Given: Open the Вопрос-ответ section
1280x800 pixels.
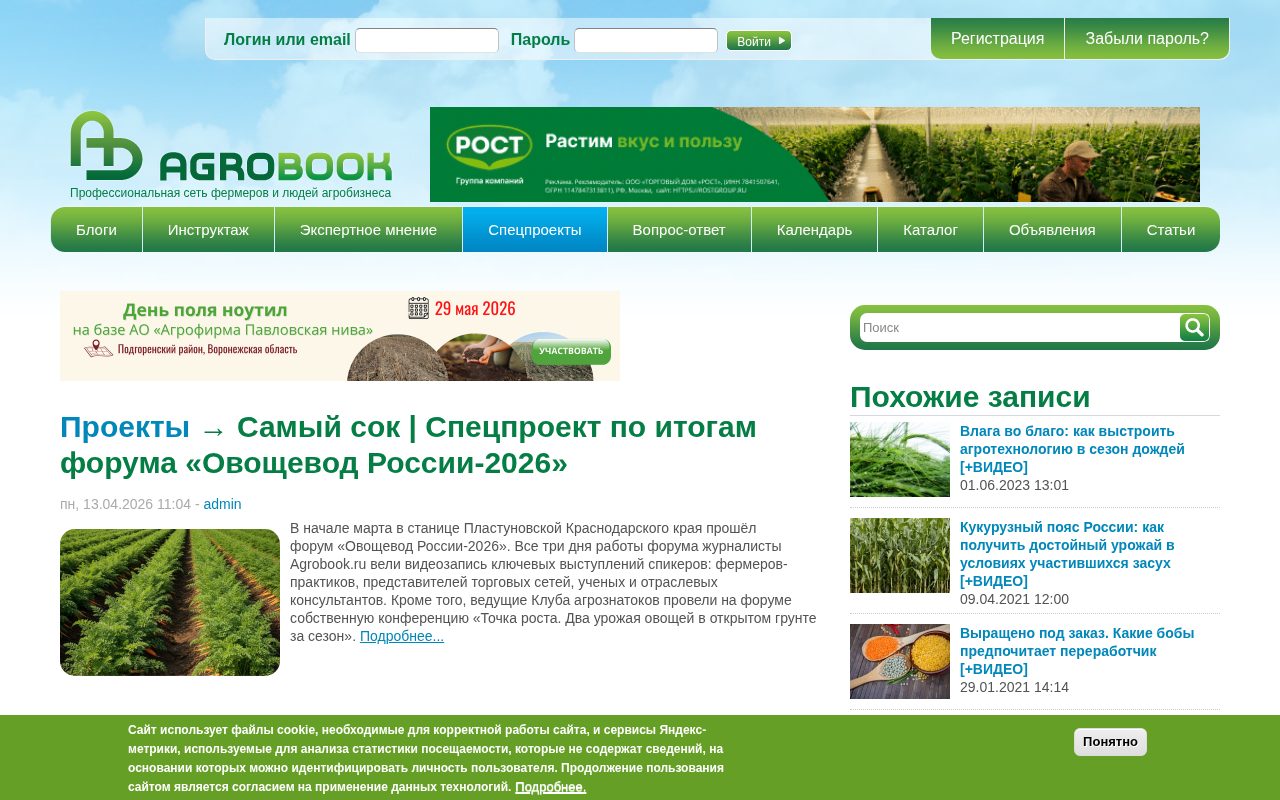Looking at the screenshot, I should pyautogui.click(x=679, y=229).
